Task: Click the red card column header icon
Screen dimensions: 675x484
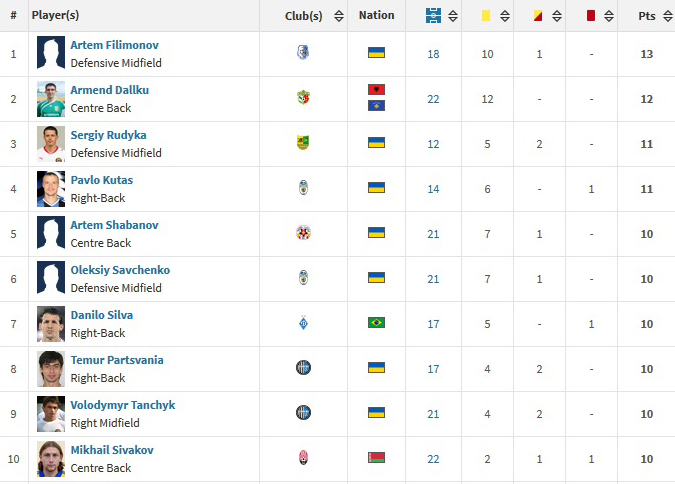Action: coord(590,16)
